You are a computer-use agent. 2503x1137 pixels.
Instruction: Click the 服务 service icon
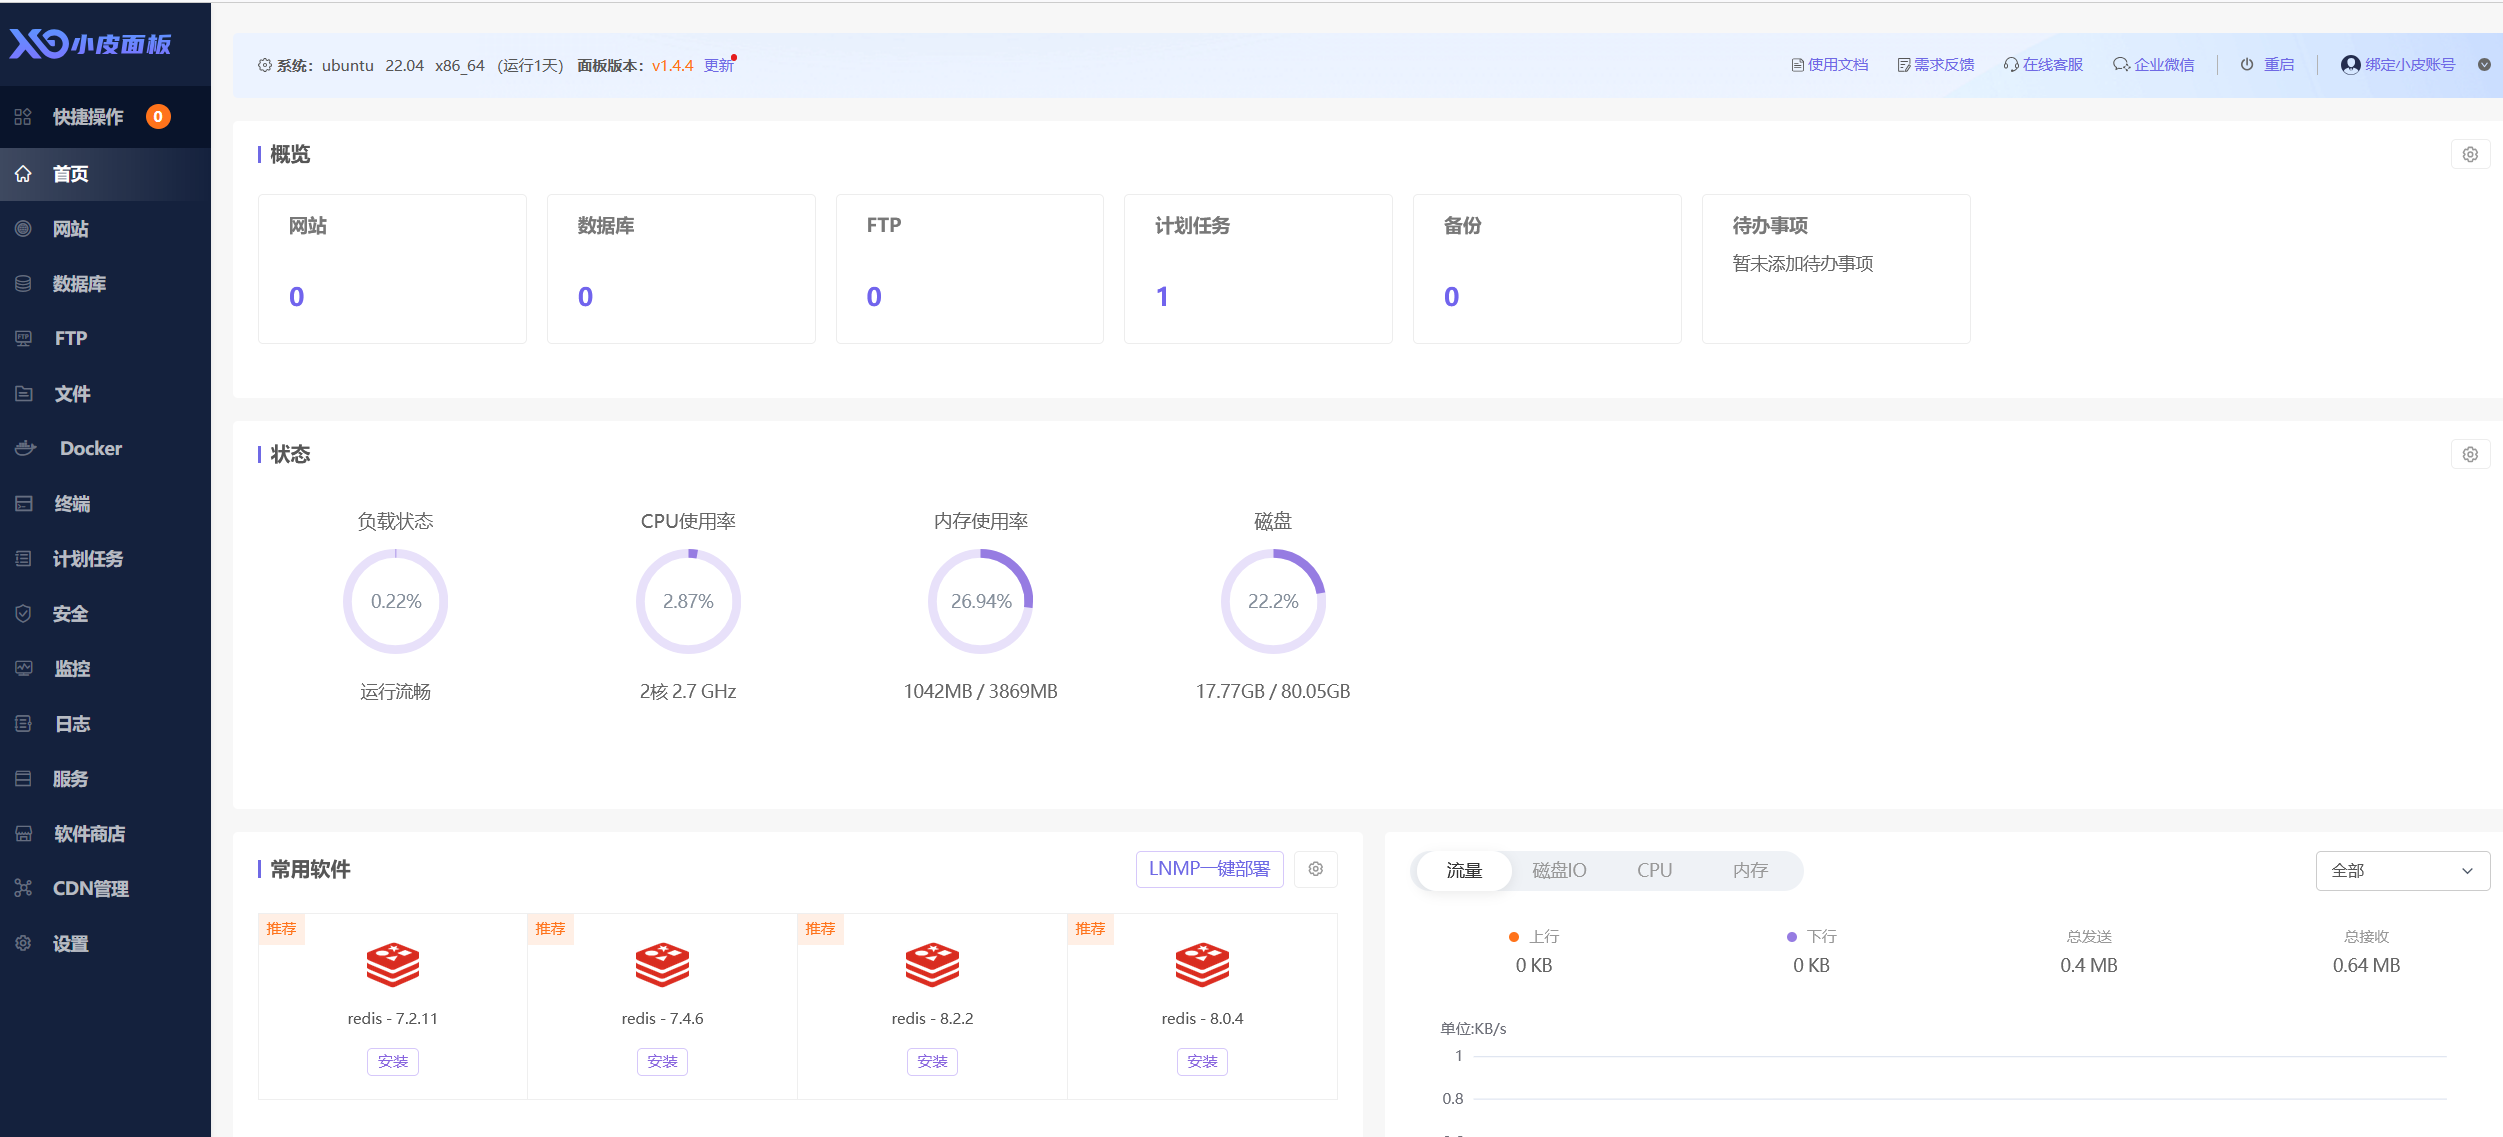click(23, 779)
